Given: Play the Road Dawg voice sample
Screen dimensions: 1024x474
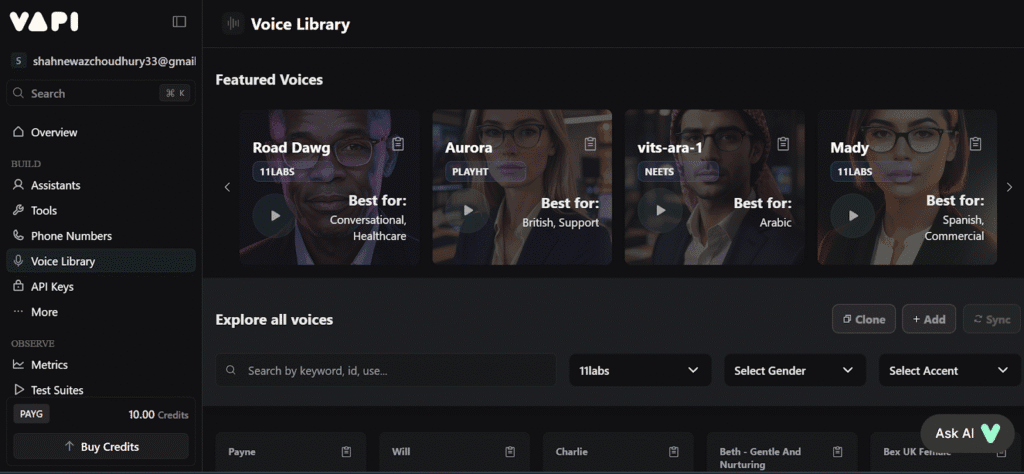Looking at the screenshot, I should pyautogui.click(x=273, y=215).
